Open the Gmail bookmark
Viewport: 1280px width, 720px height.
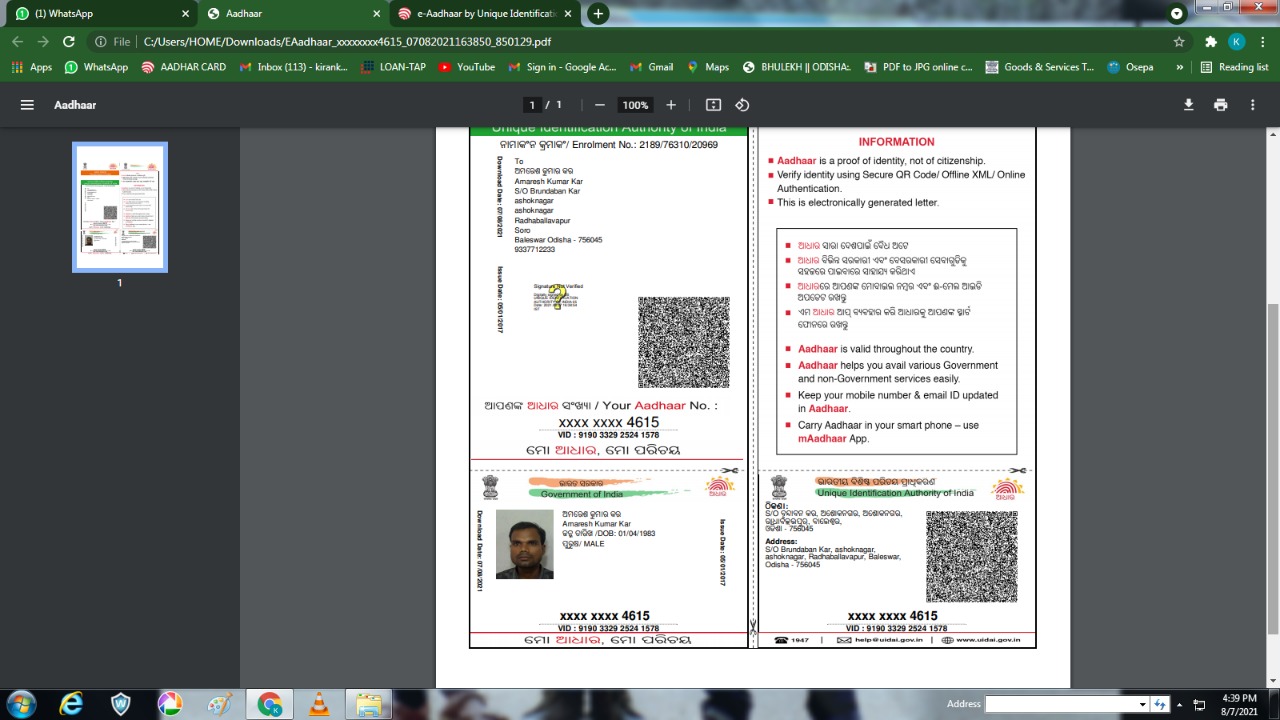pyautogui.click(x=651, y=67)
